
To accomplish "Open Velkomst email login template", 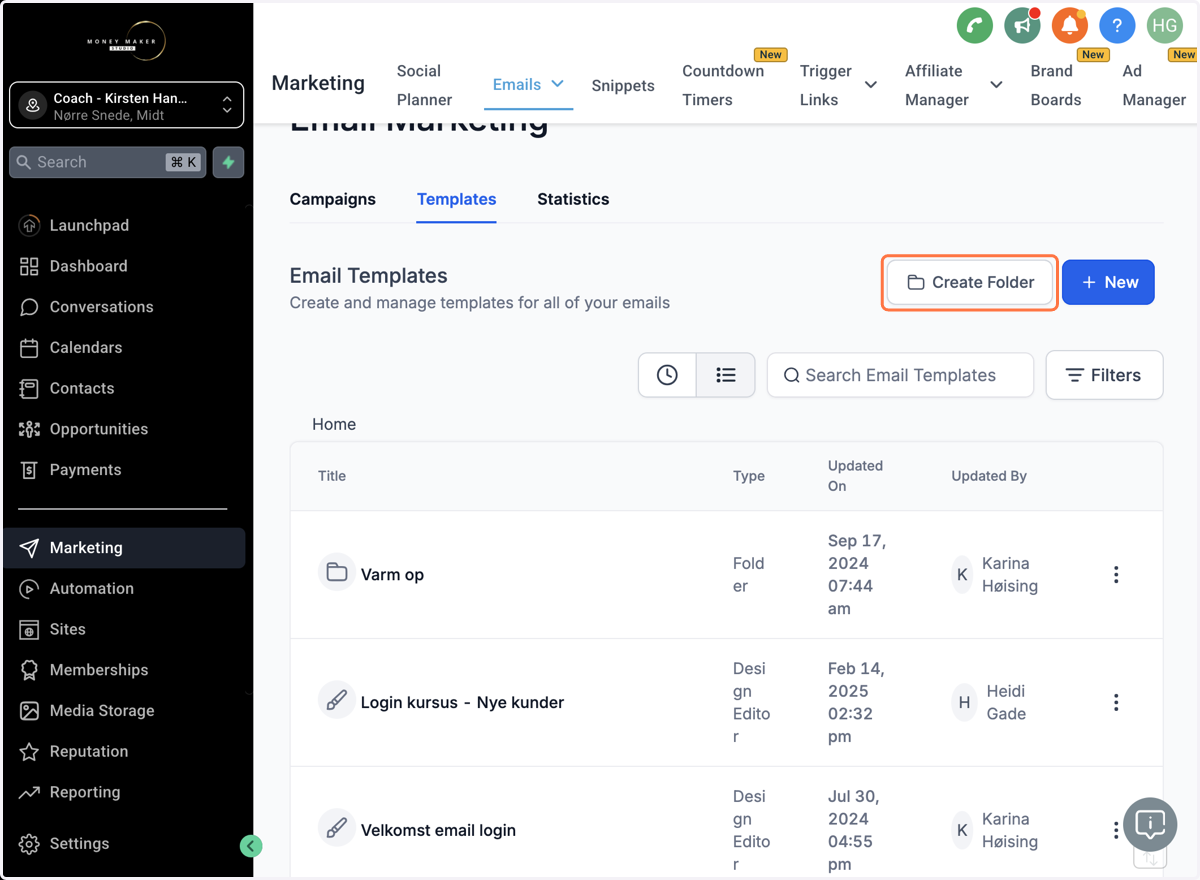I will click(438, 830).
